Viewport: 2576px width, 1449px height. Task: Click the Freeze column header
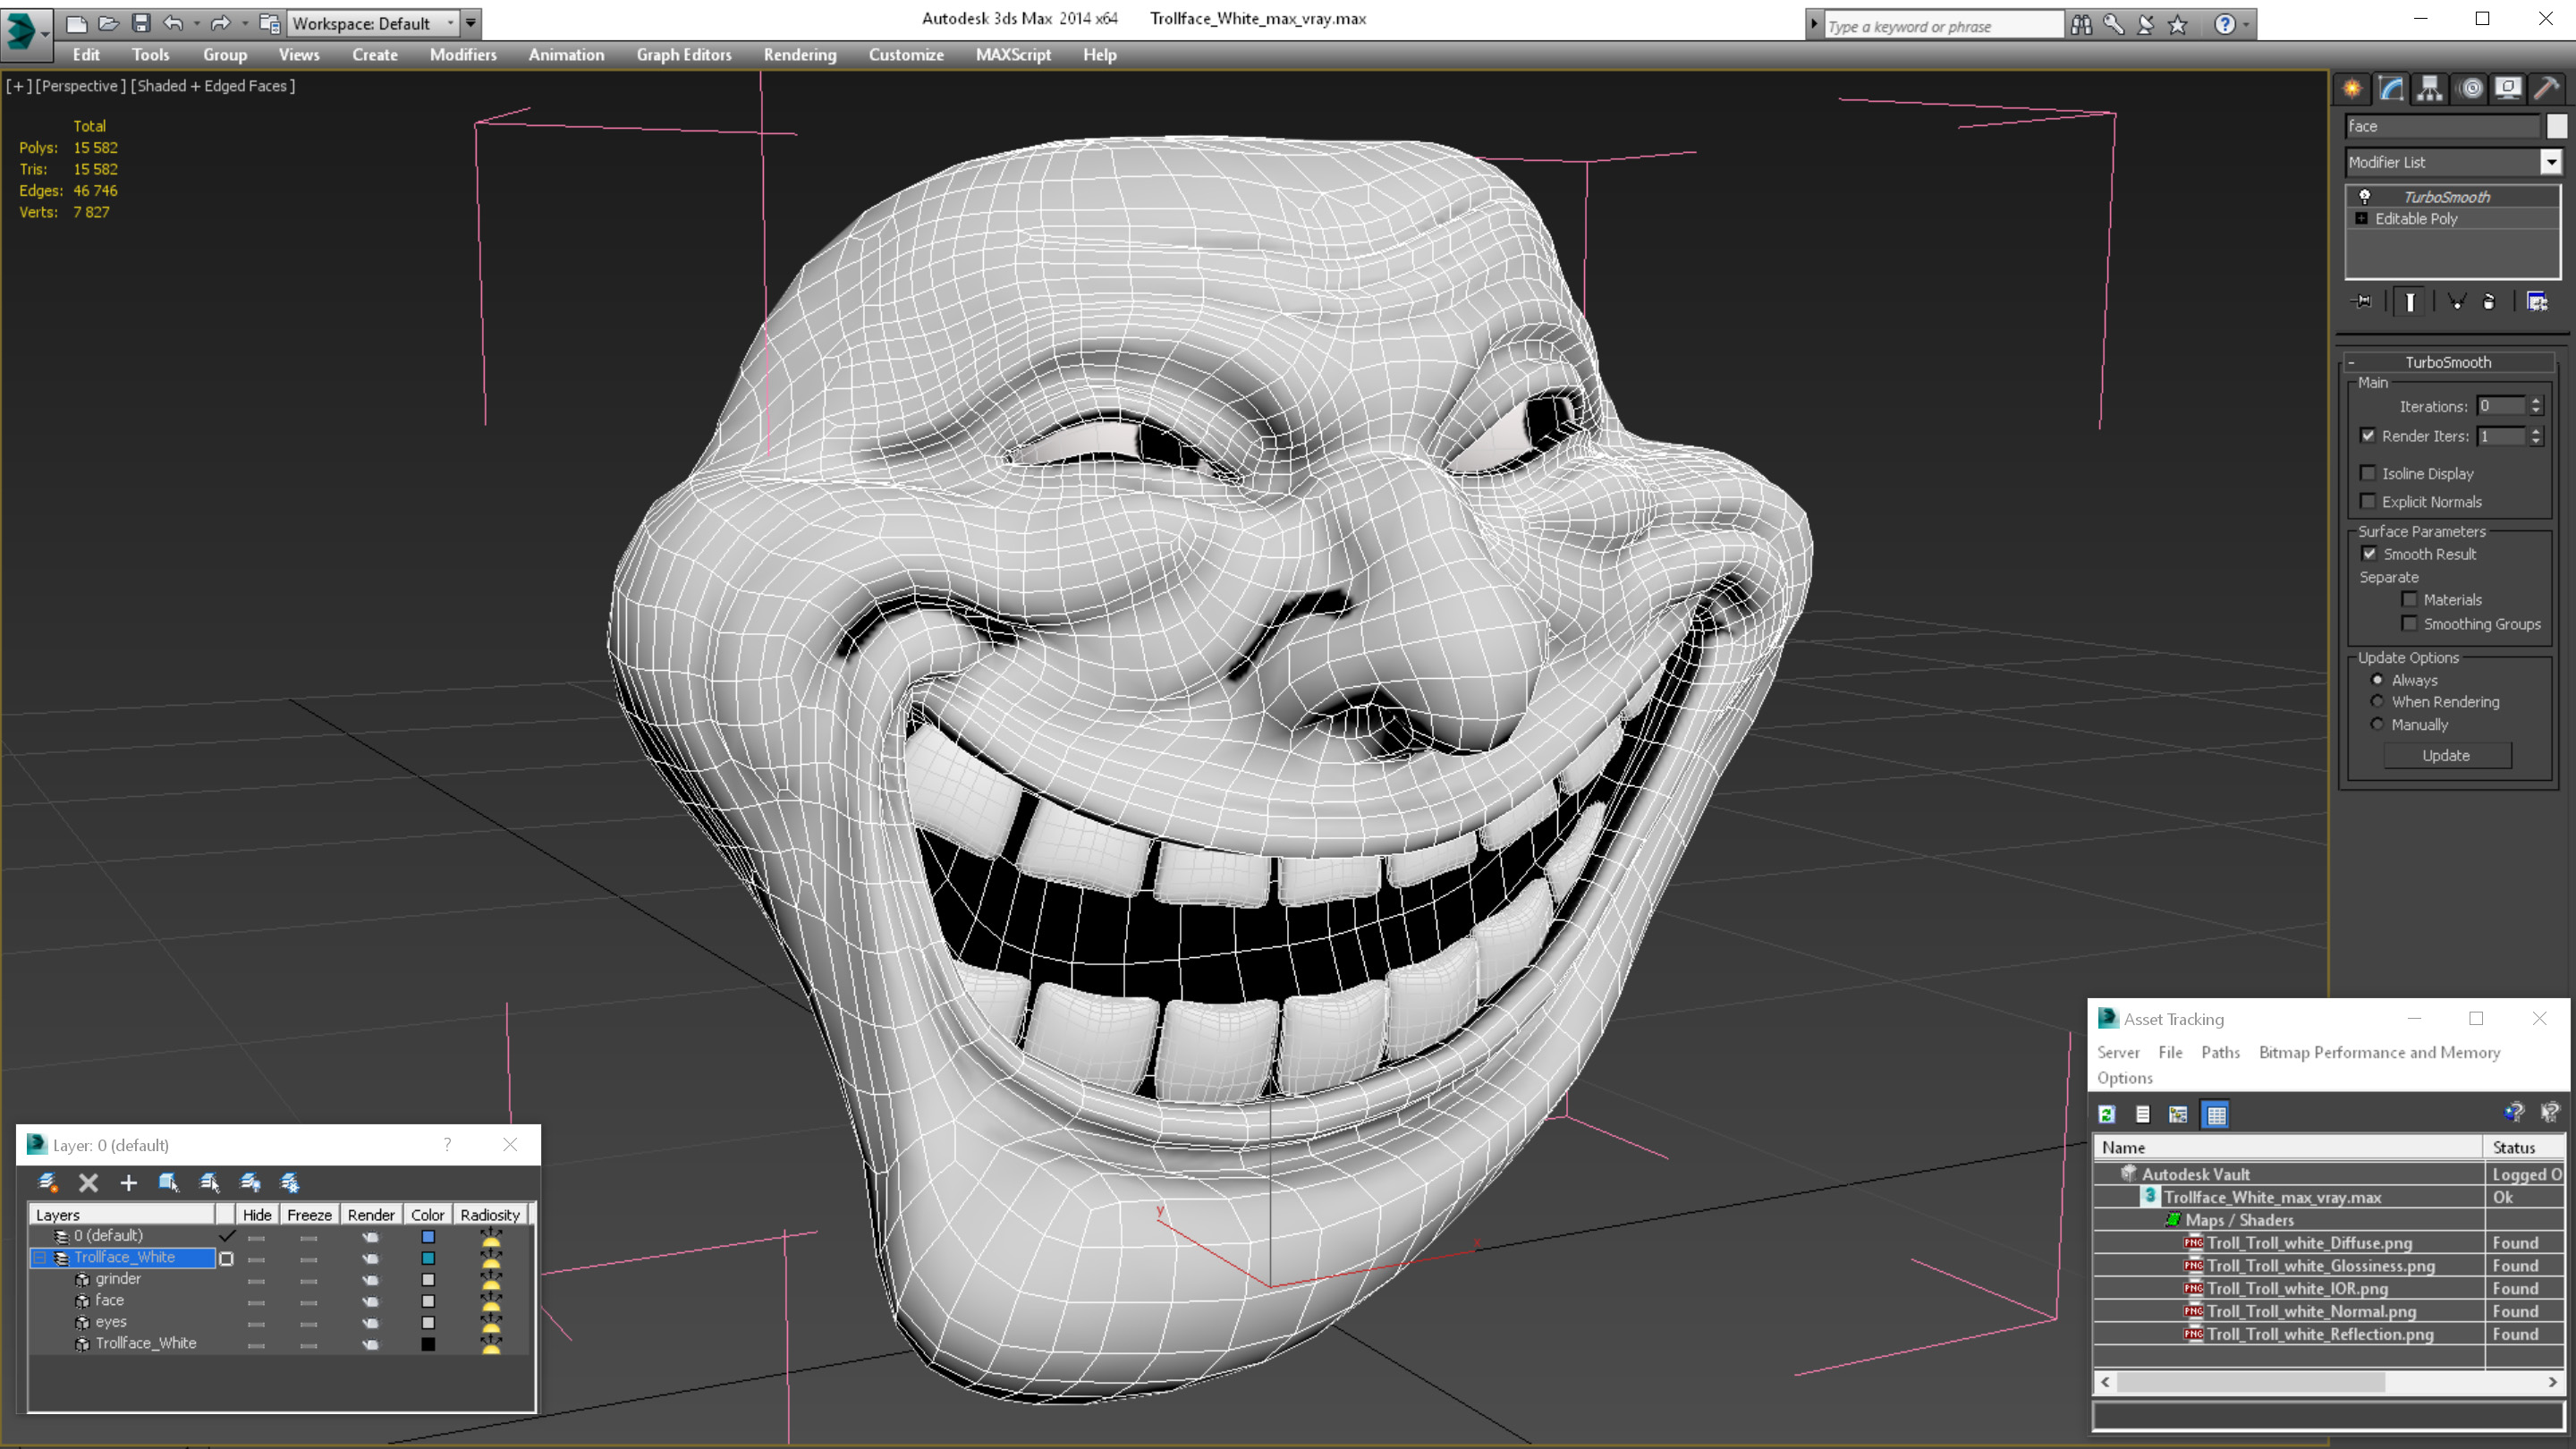click(309, 1214)
